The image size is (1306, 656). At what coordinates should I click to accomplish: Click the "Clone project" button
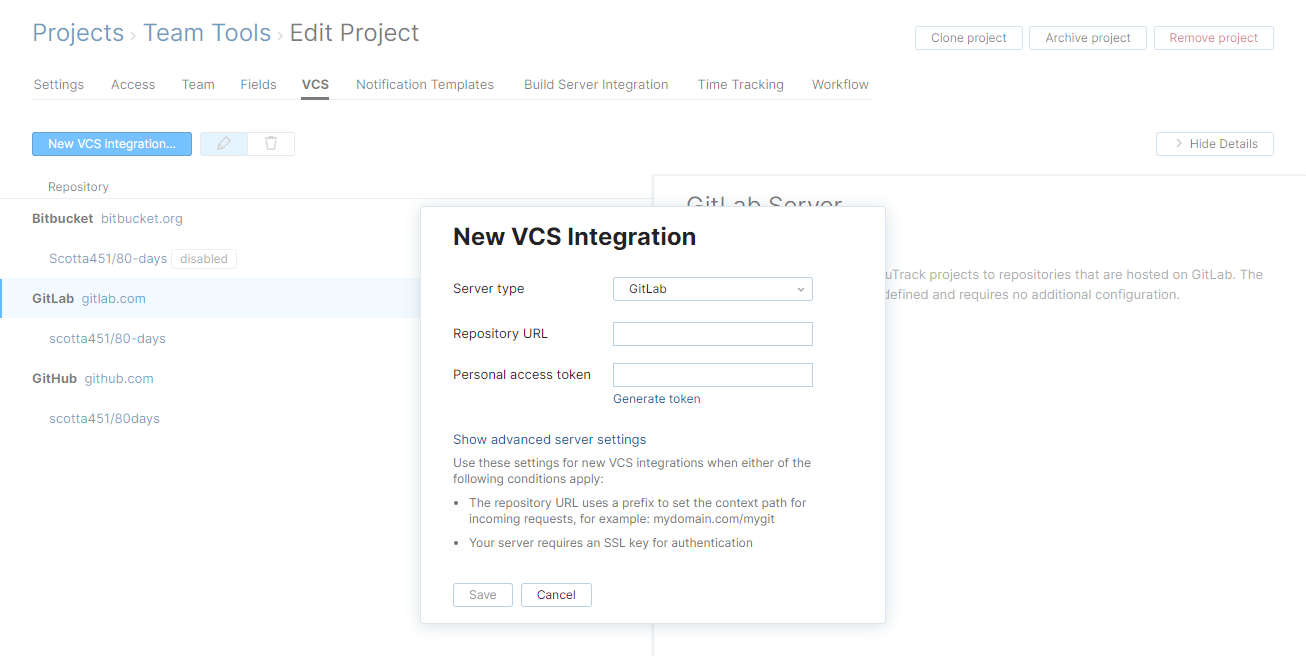click(967, 37)
